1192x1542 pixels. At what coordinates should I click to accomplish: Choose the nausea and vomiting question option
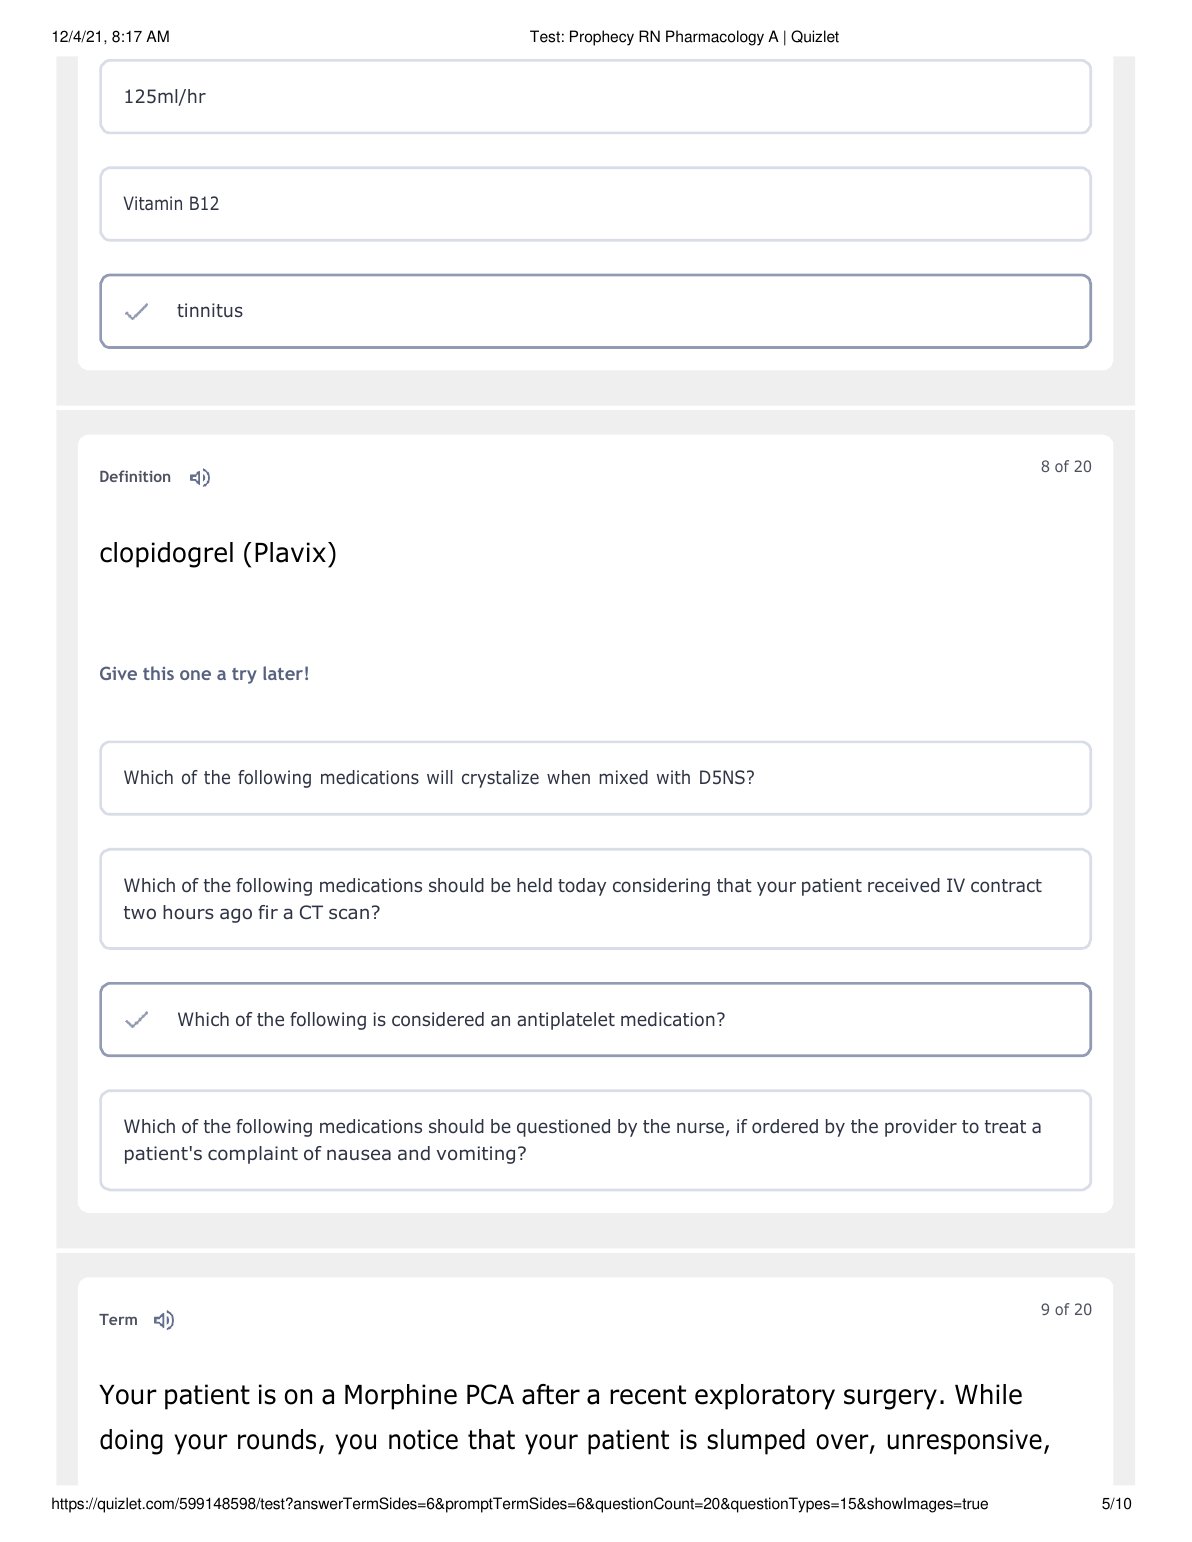point(595,1140)
